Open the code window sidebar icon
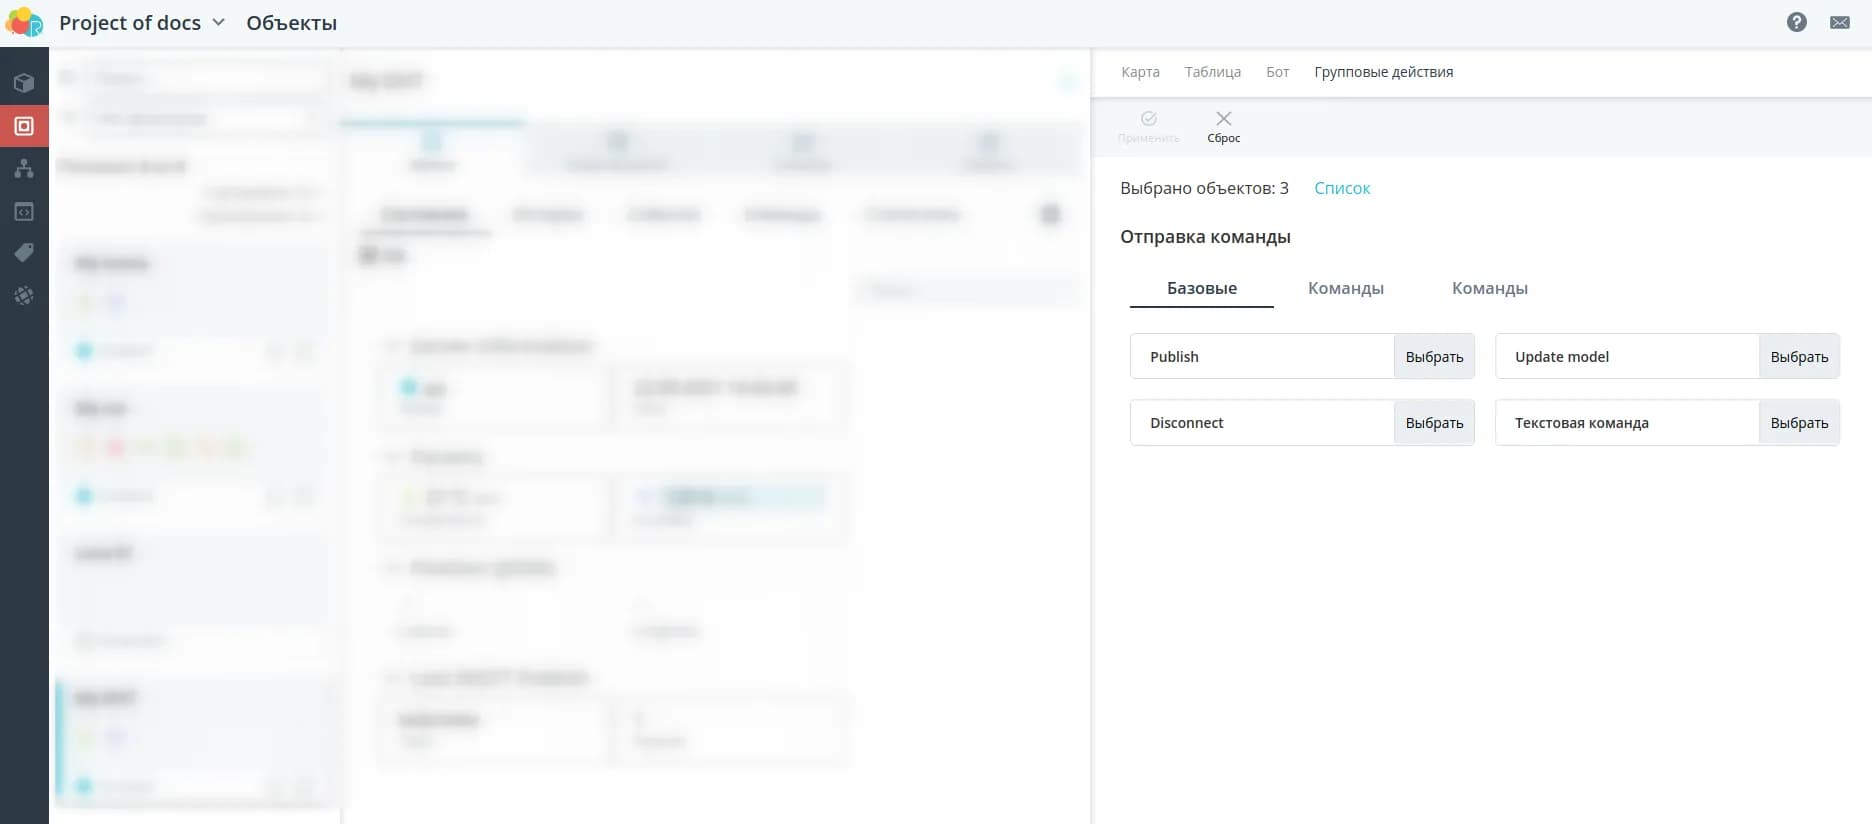 pyautogui.click(x=24, y=212)
